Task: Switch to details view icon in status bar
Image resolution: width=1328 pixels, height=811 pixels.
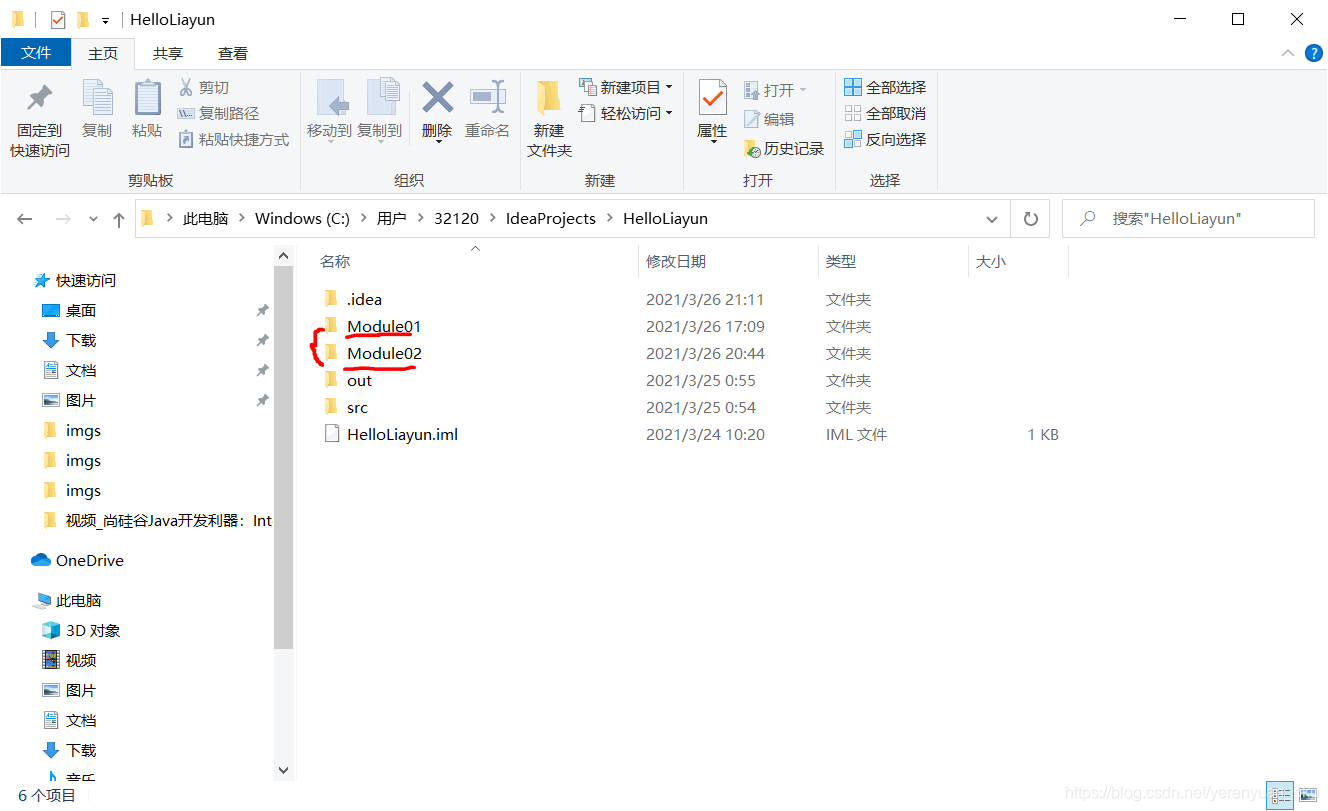Action: click(x=1279, y=796)
